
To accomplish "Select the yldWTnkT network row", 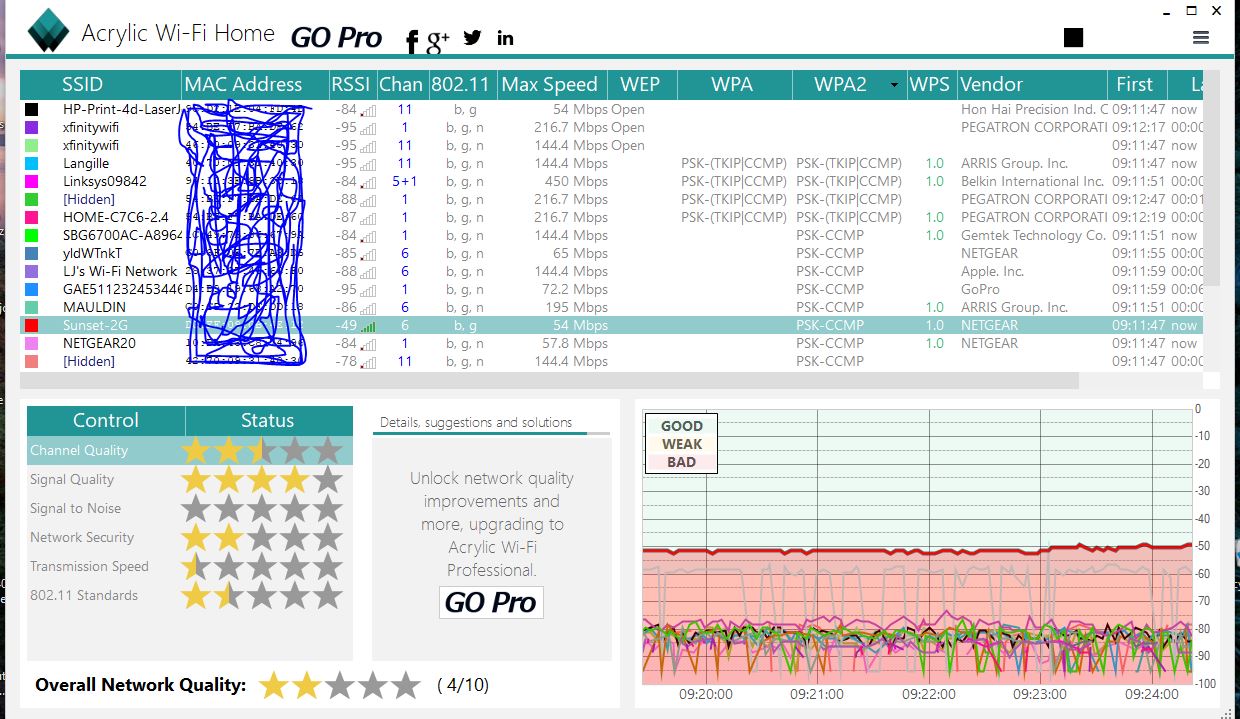I will click(x=611, y=253).
